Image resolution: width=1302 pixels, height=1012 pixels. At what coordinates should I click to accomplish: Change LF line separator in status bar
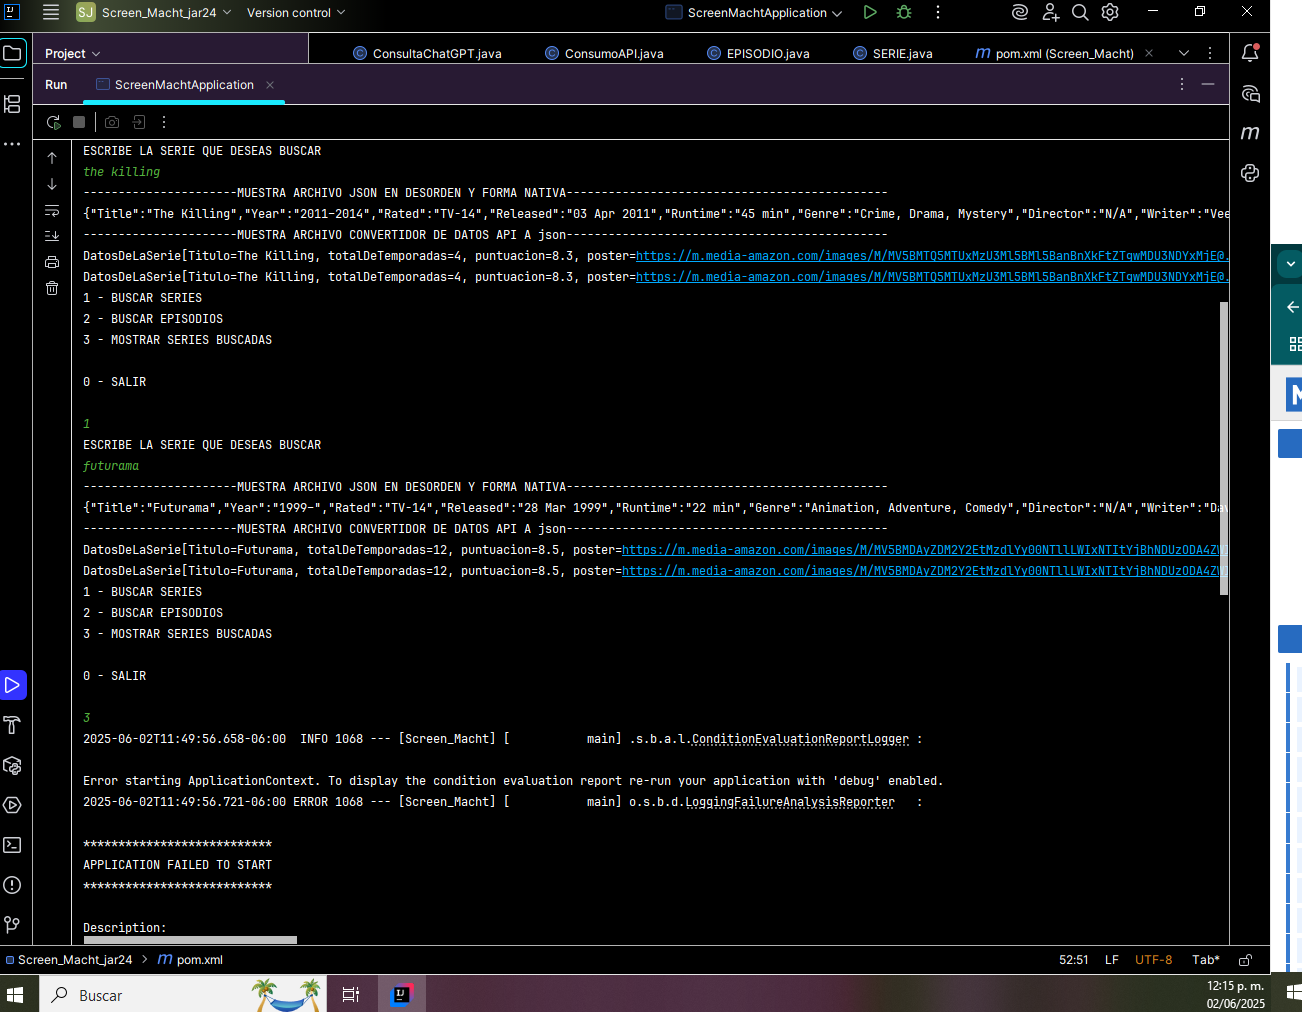pos(1112,960)
